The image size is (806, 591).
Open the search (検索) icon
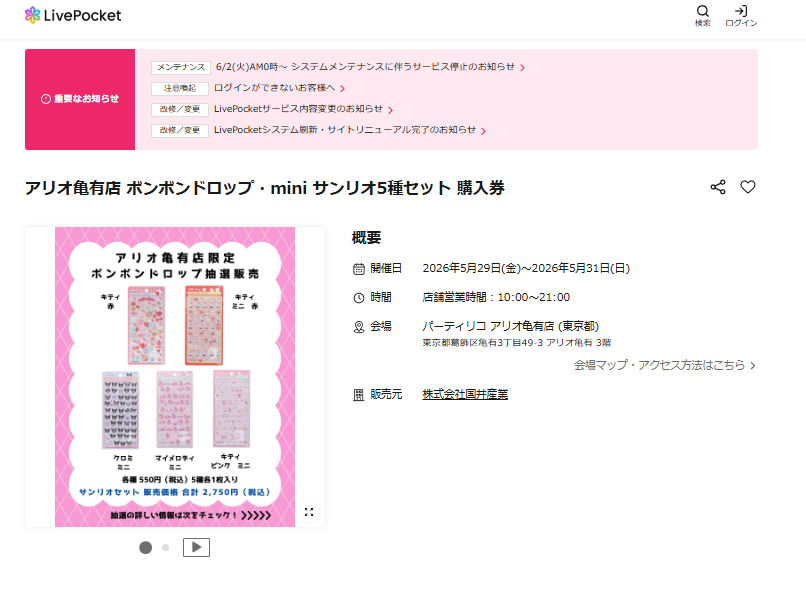[x=703, y=16]
